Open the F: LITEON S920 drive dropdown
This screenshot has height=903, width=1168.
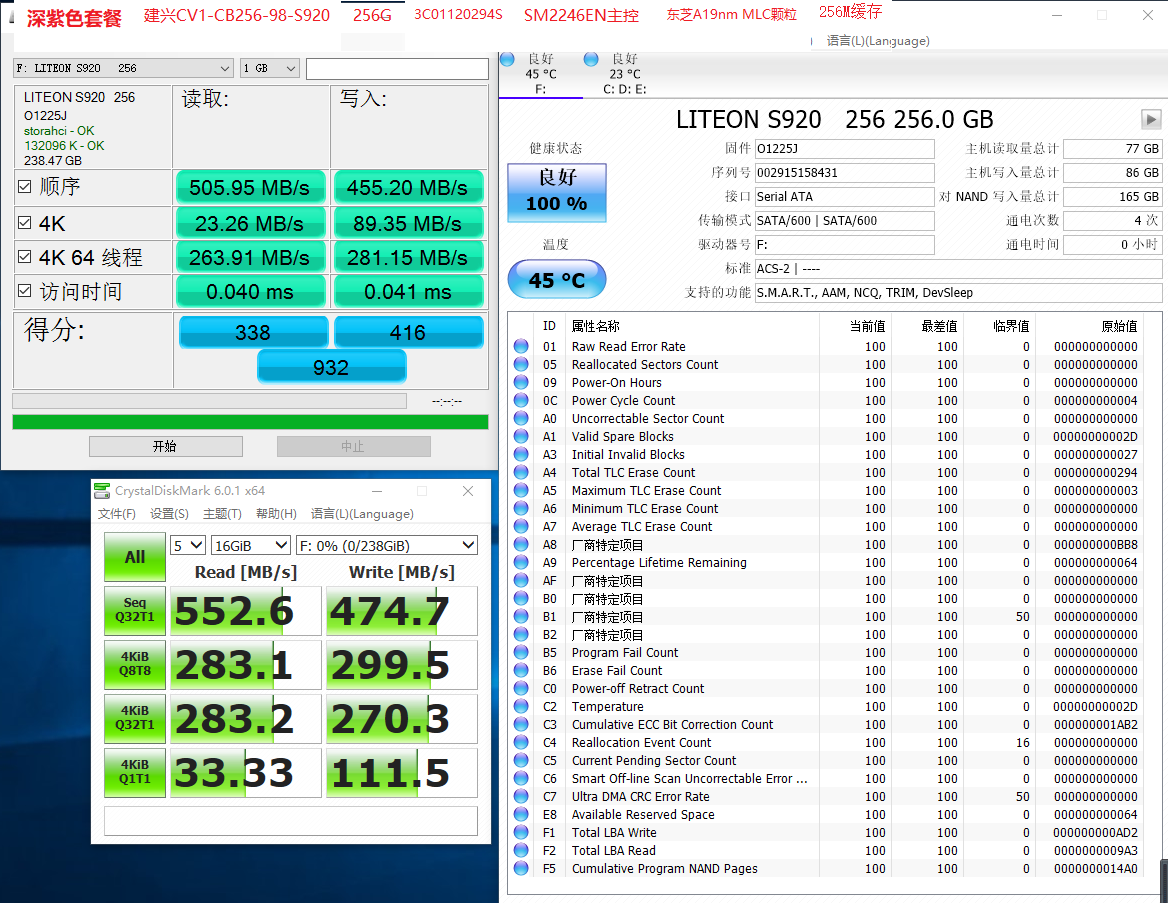point(124,69)
